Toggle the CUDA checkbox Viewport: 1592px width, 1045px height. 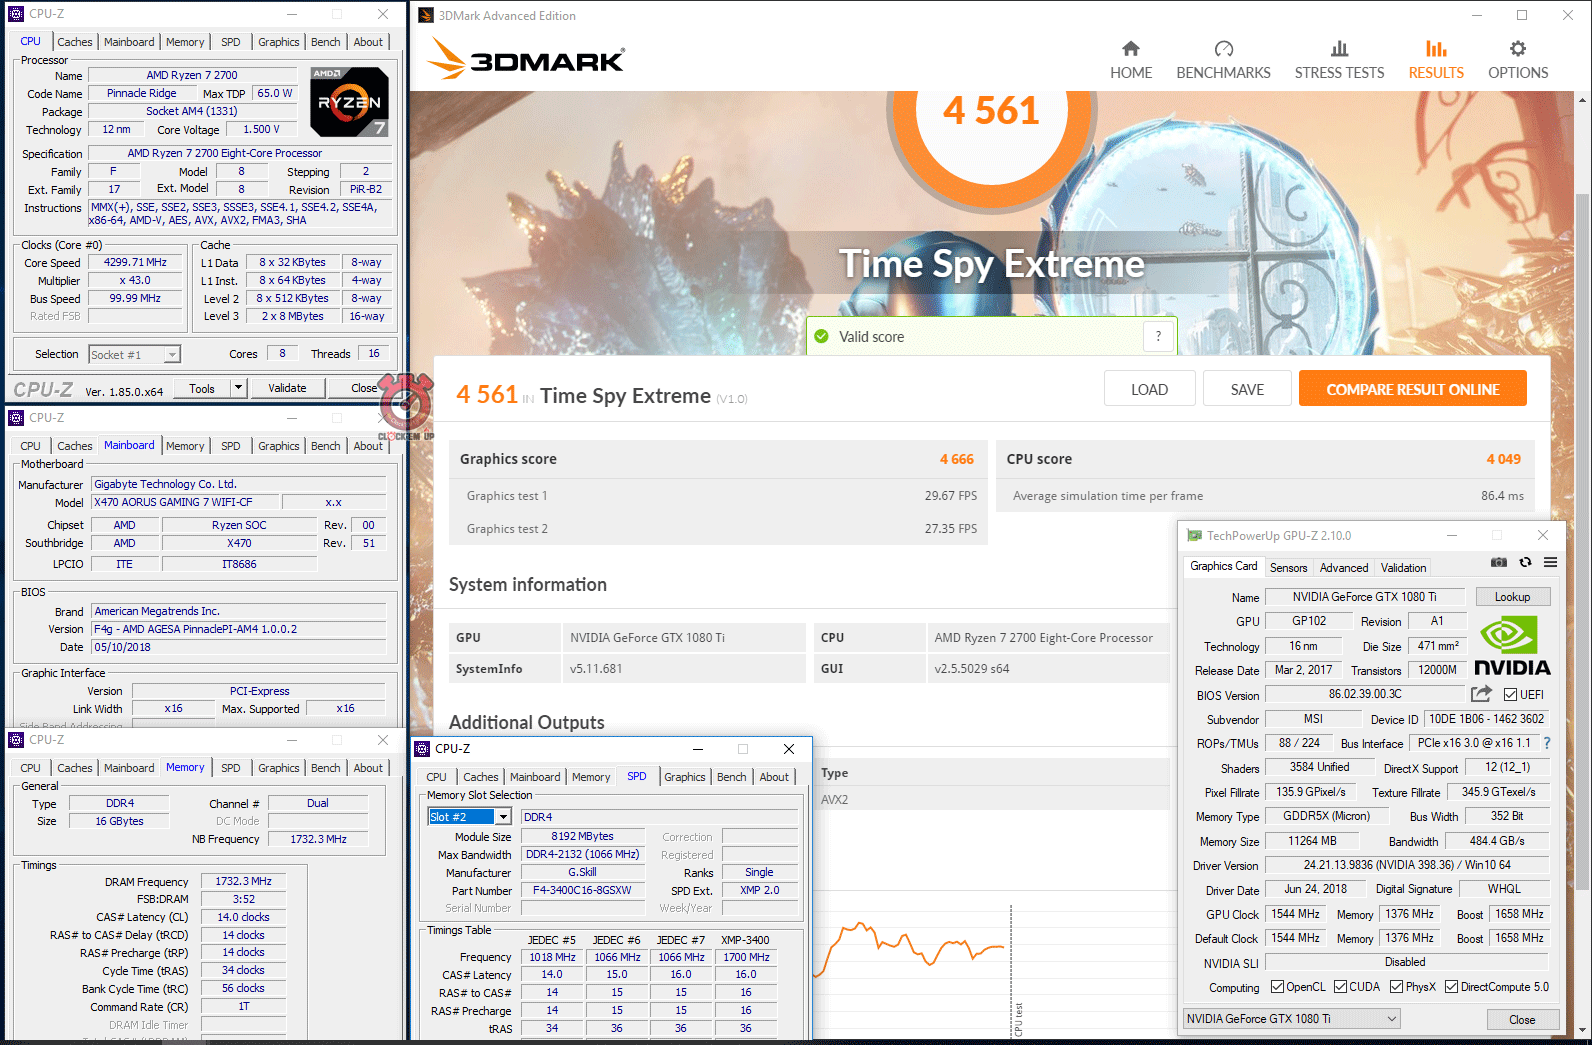[1340, 987]
